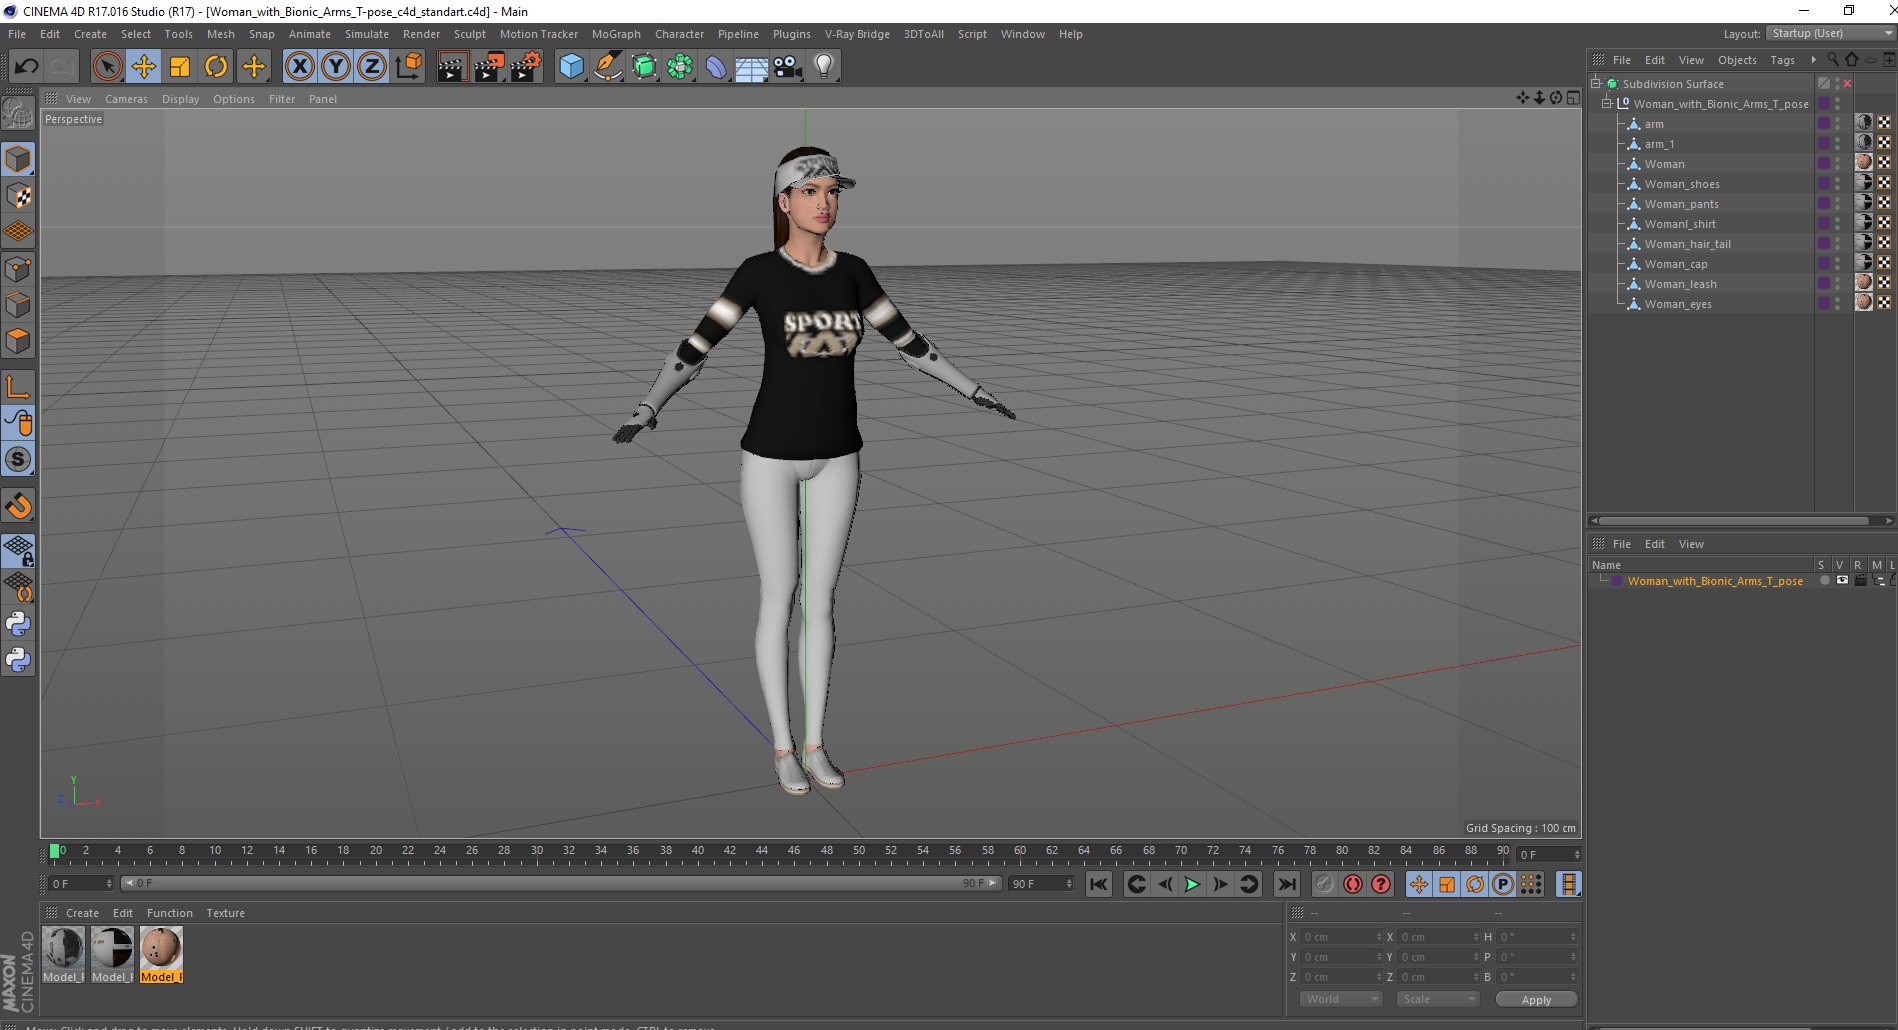Click the Object Manager horizontal scrollbar
Viewport: 1898px width, 1030px height.
point(1732,520)
